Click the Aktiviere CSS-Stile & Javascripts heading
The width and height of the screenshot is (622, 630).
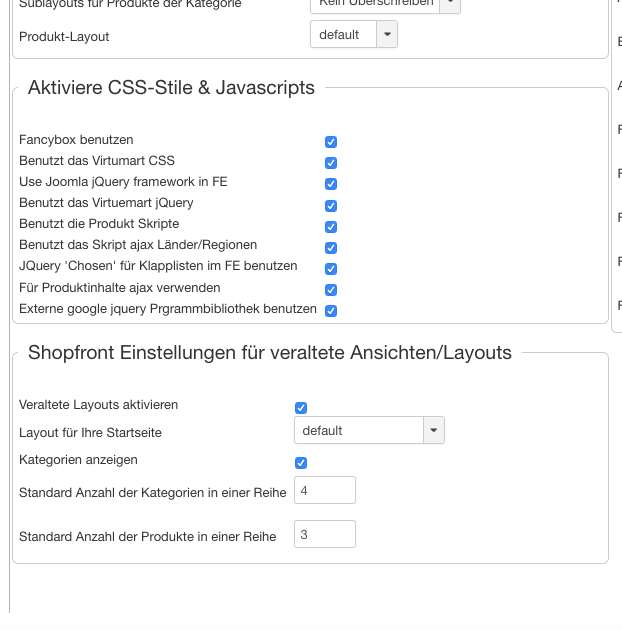(171, 88)
